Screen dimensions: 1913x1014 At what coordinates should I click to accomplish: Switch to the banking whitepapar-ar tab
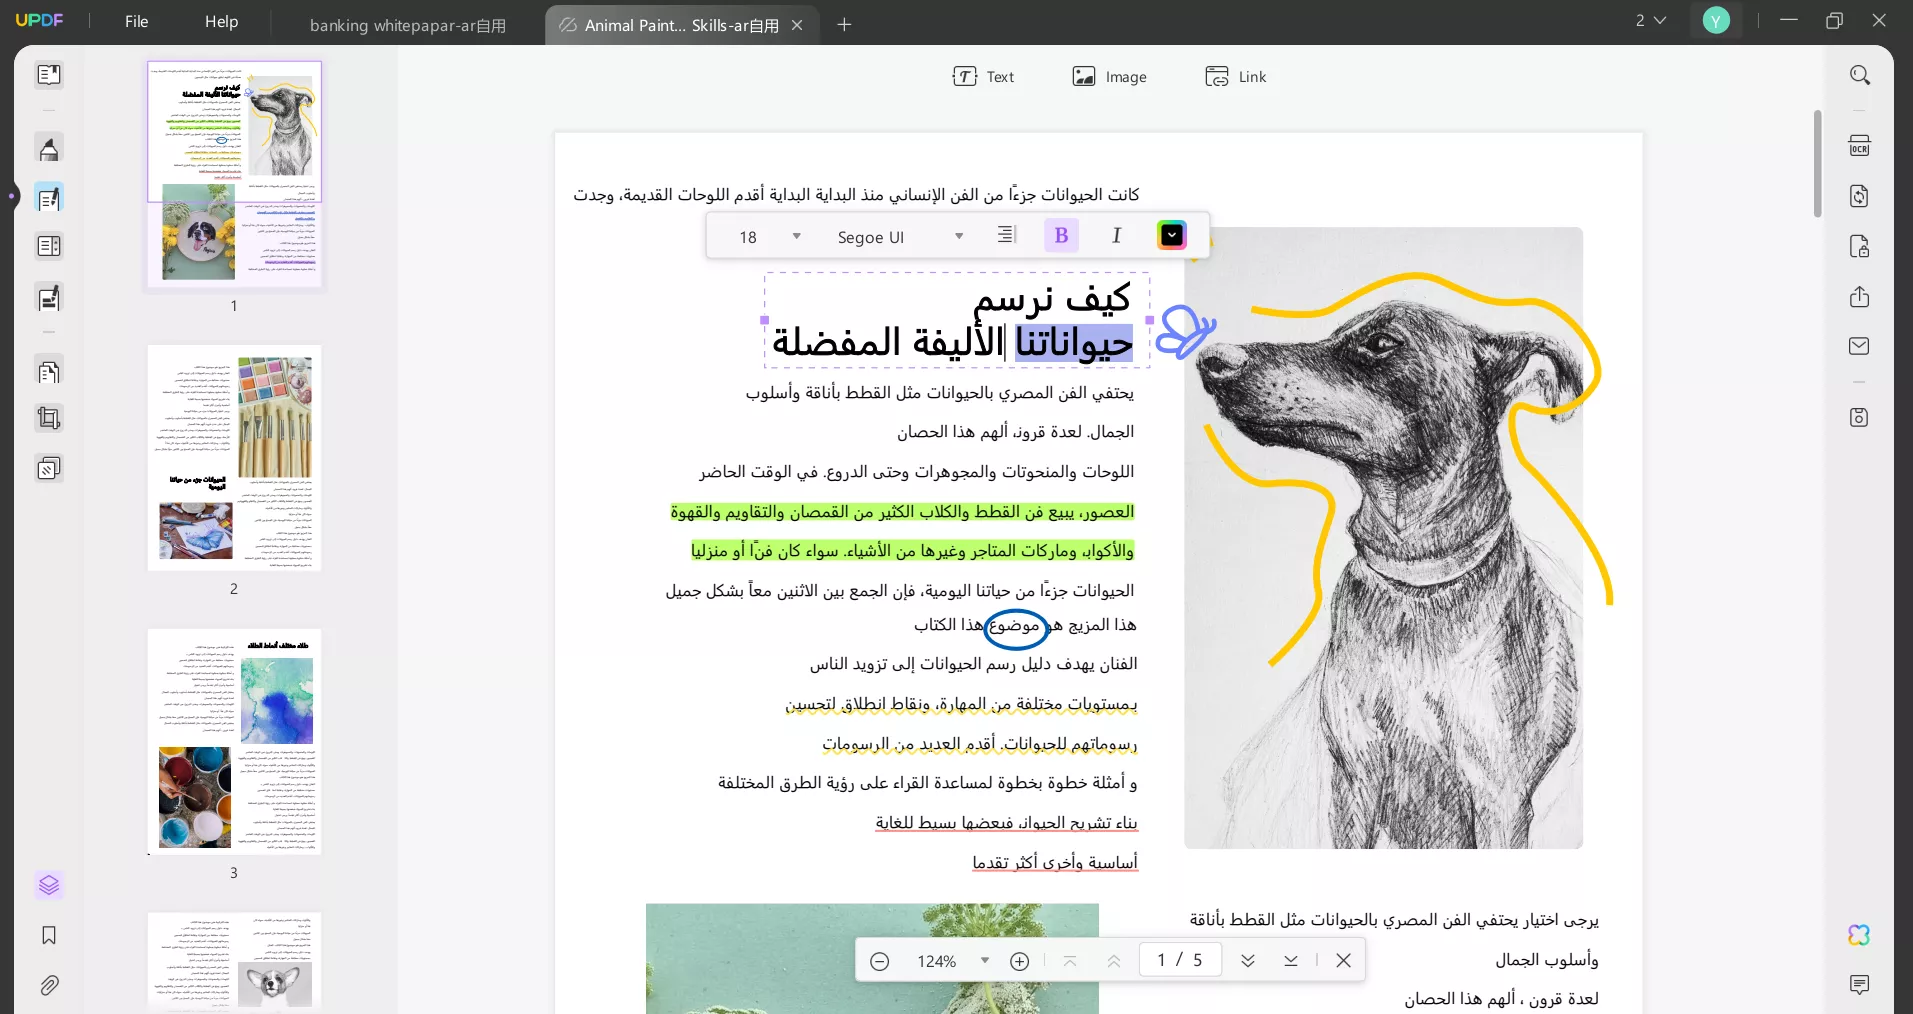(x=408, y=25)
